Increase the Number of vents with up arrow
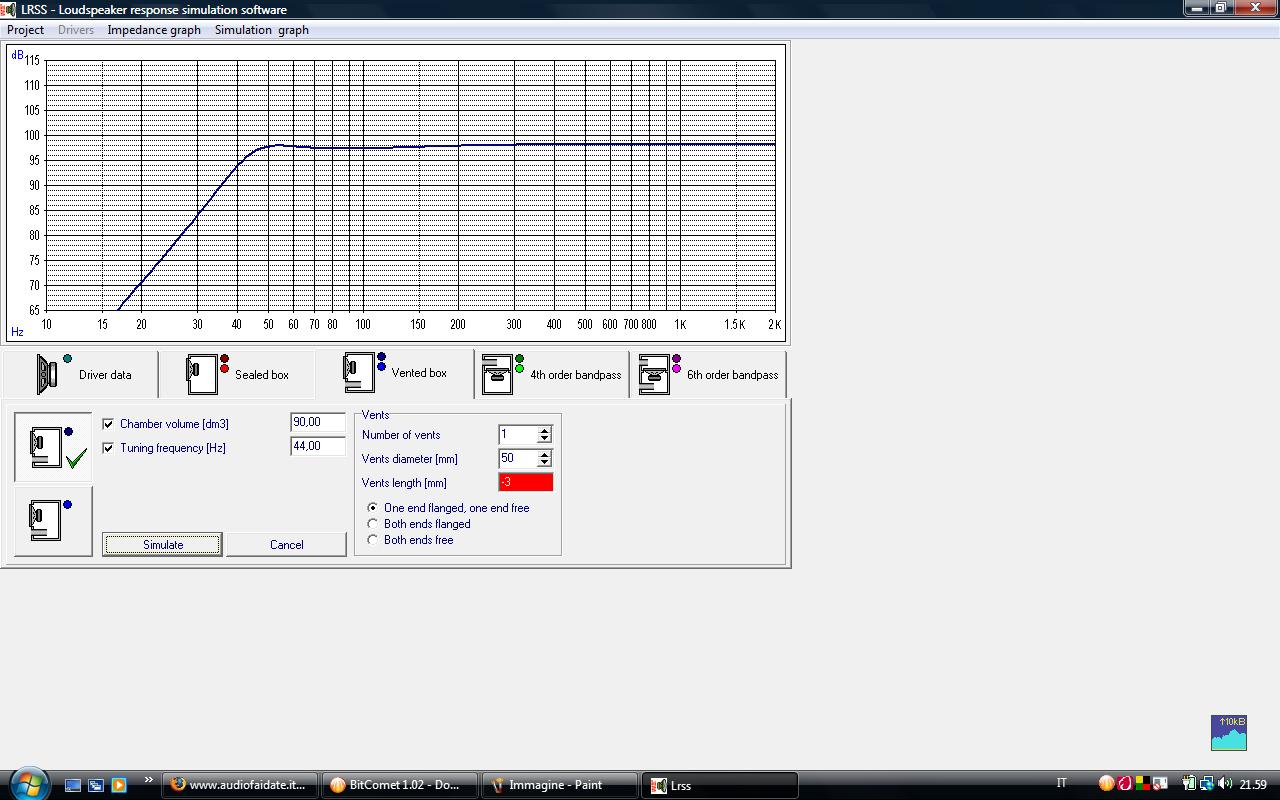The width and height of the screenshot is (1280, 800). [544, 431]
